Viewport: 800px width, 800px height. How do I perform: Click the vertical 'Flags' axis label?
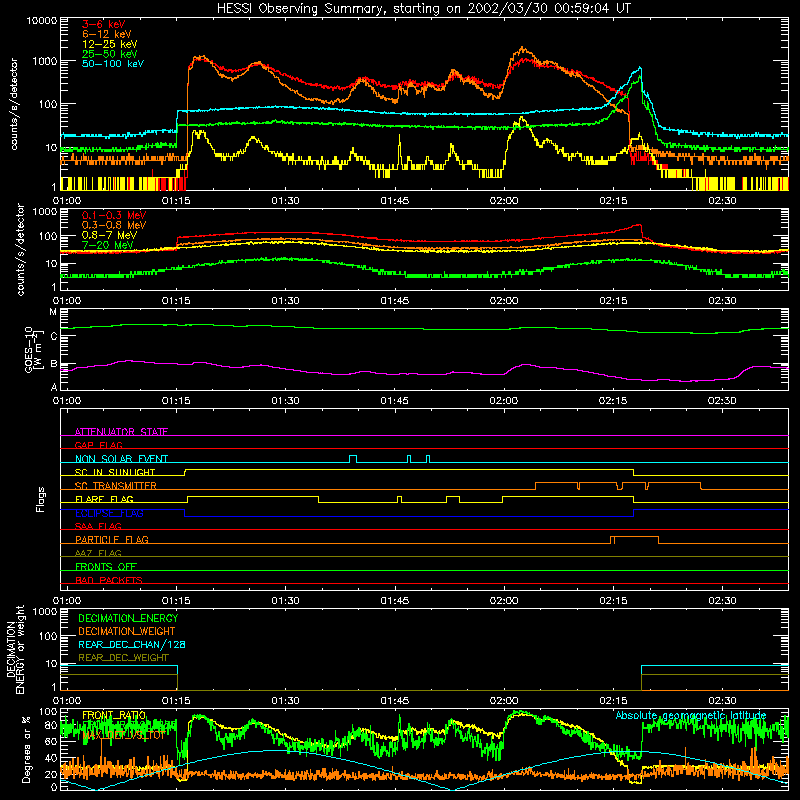tap(40, 499)
